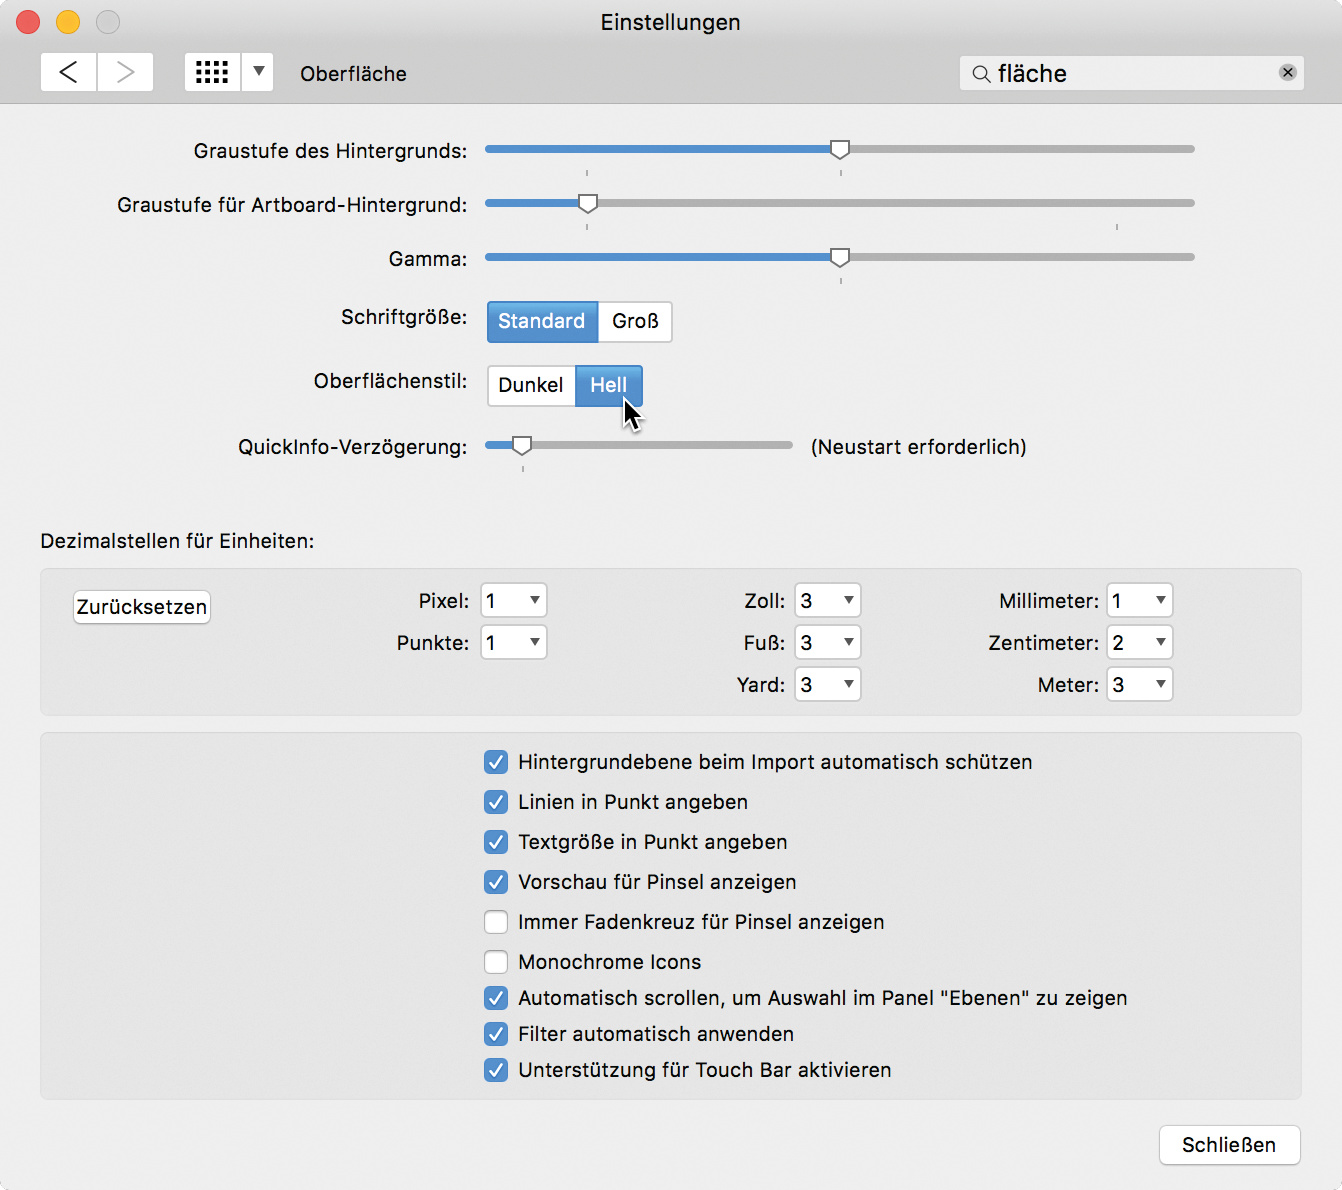Select Standard font size option

(x=542, y=322)
